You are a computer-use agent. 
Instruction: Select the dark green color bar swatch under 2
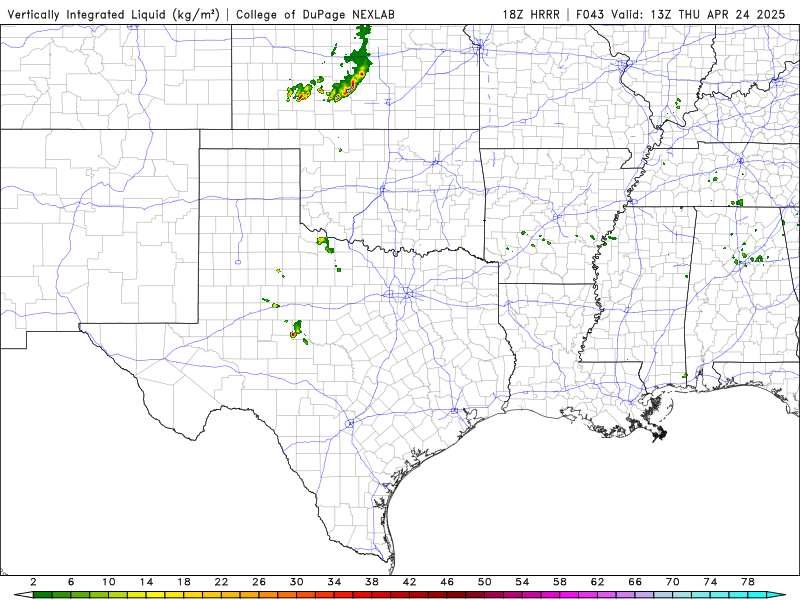(43, 595)
